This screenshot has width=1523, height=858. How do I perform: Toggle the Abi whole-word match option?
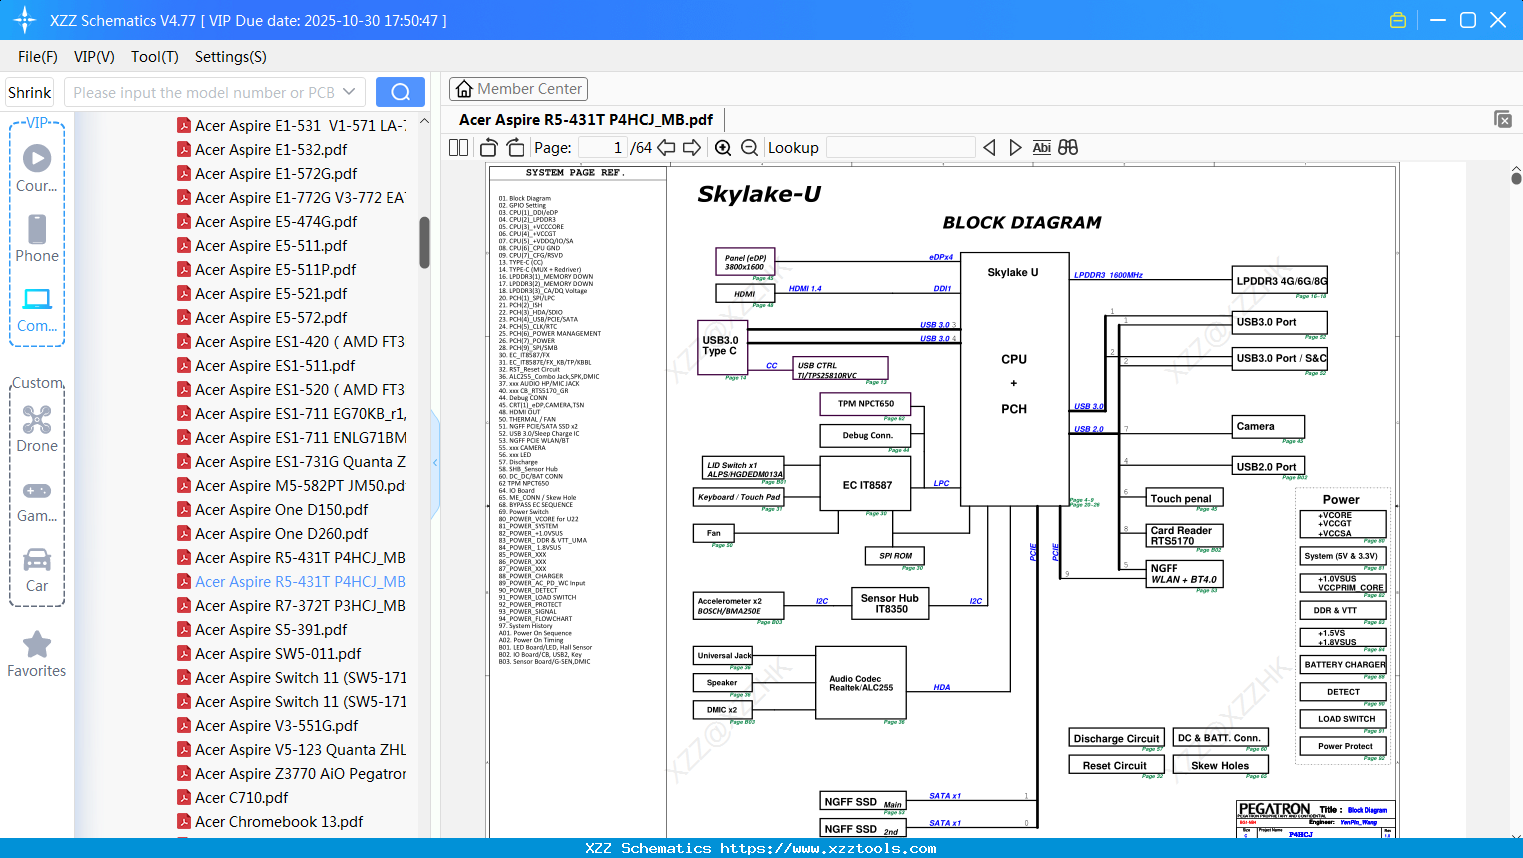1041,148
